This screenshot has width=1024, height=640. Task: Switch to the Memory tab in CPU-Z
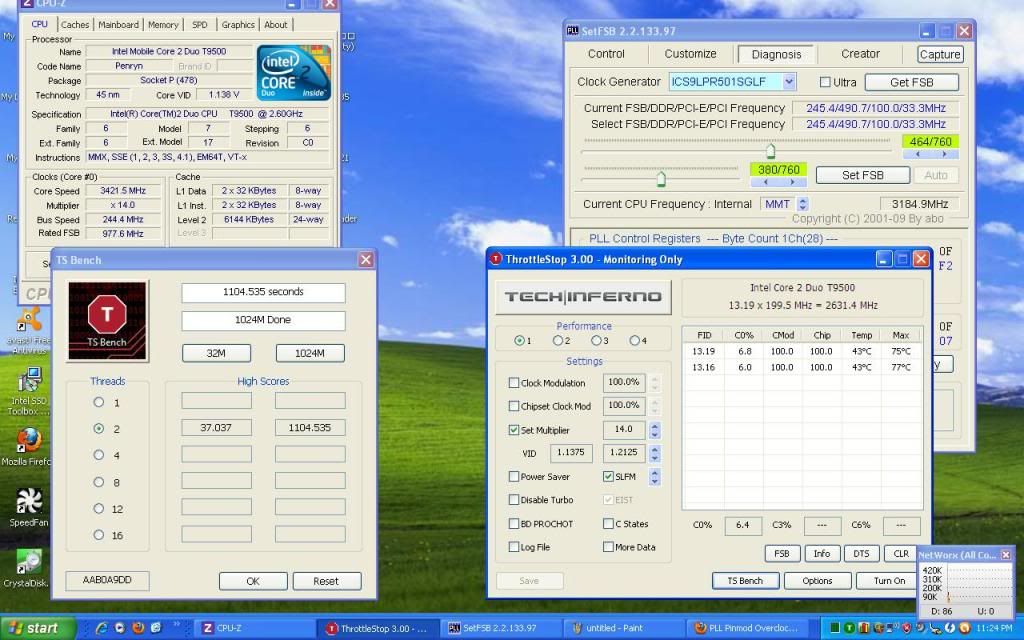click(163, 25)
